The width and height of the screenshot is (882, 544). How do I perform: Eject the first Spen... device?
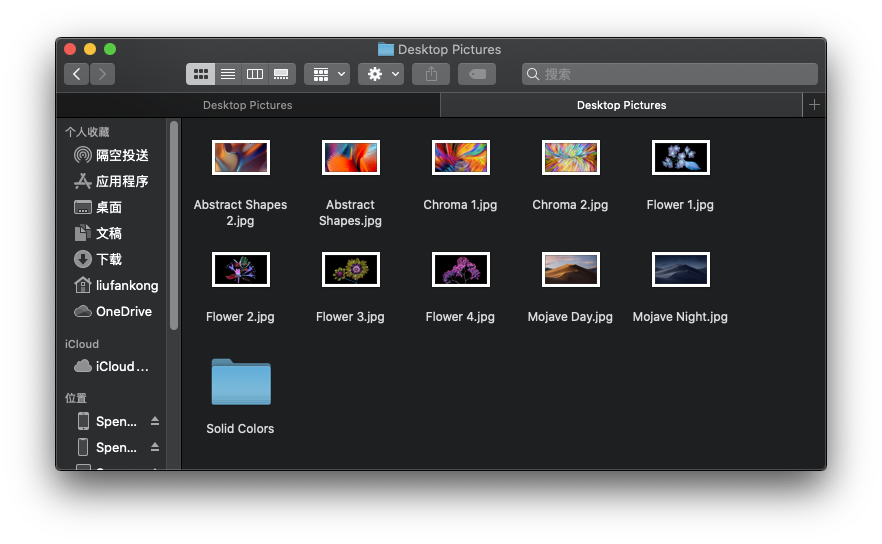pyautogui.click(x=155, y=421)
